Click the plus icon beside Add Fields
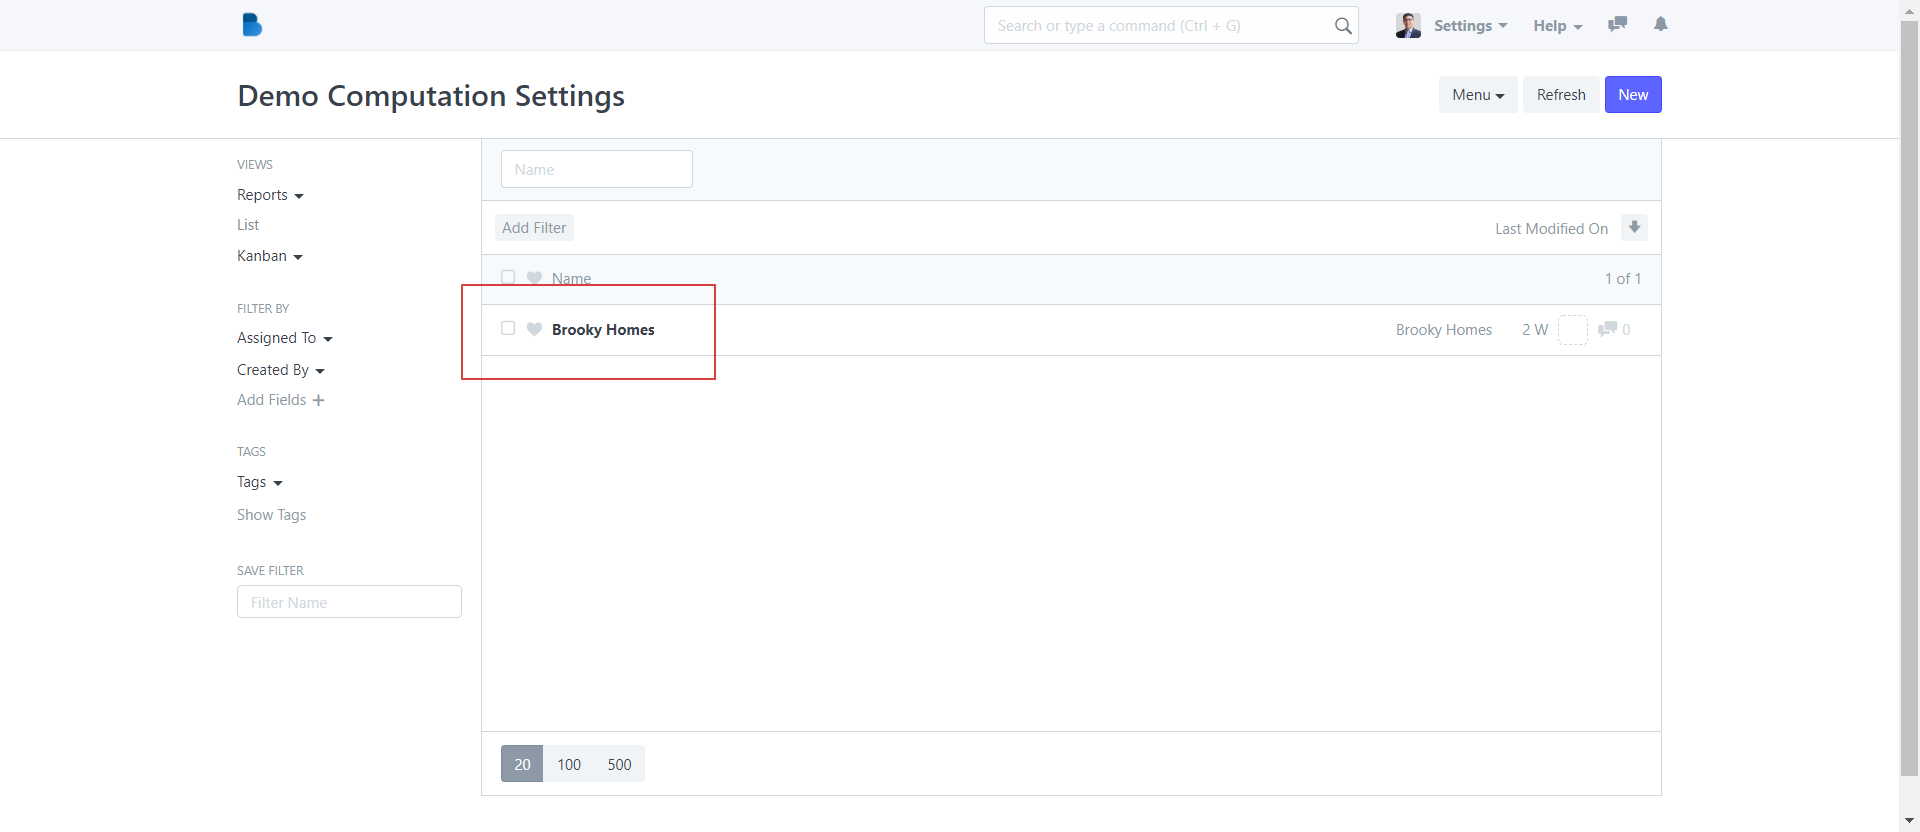Viewport: 1920px width, 832px height. click(x=319, y=400)
